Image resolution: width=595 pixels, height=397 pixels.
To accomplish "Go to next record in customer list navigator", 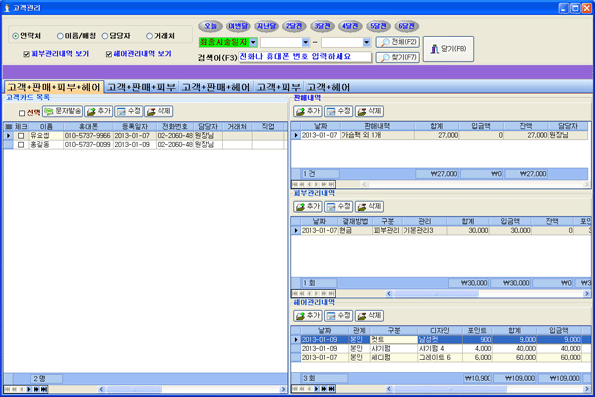I will (x=29, y=389).
